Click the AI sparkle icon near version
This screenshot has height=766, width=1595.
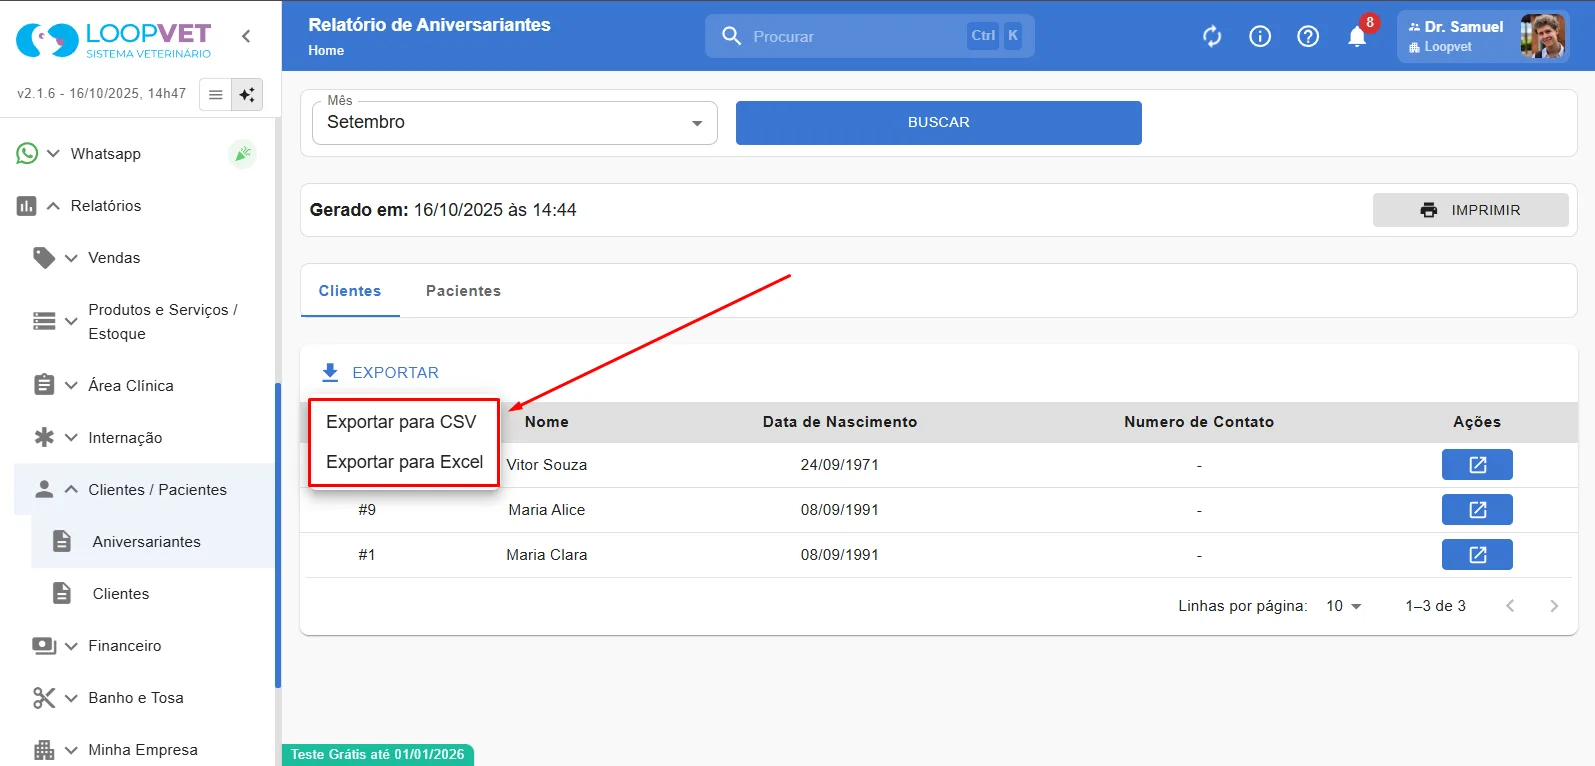247,95
